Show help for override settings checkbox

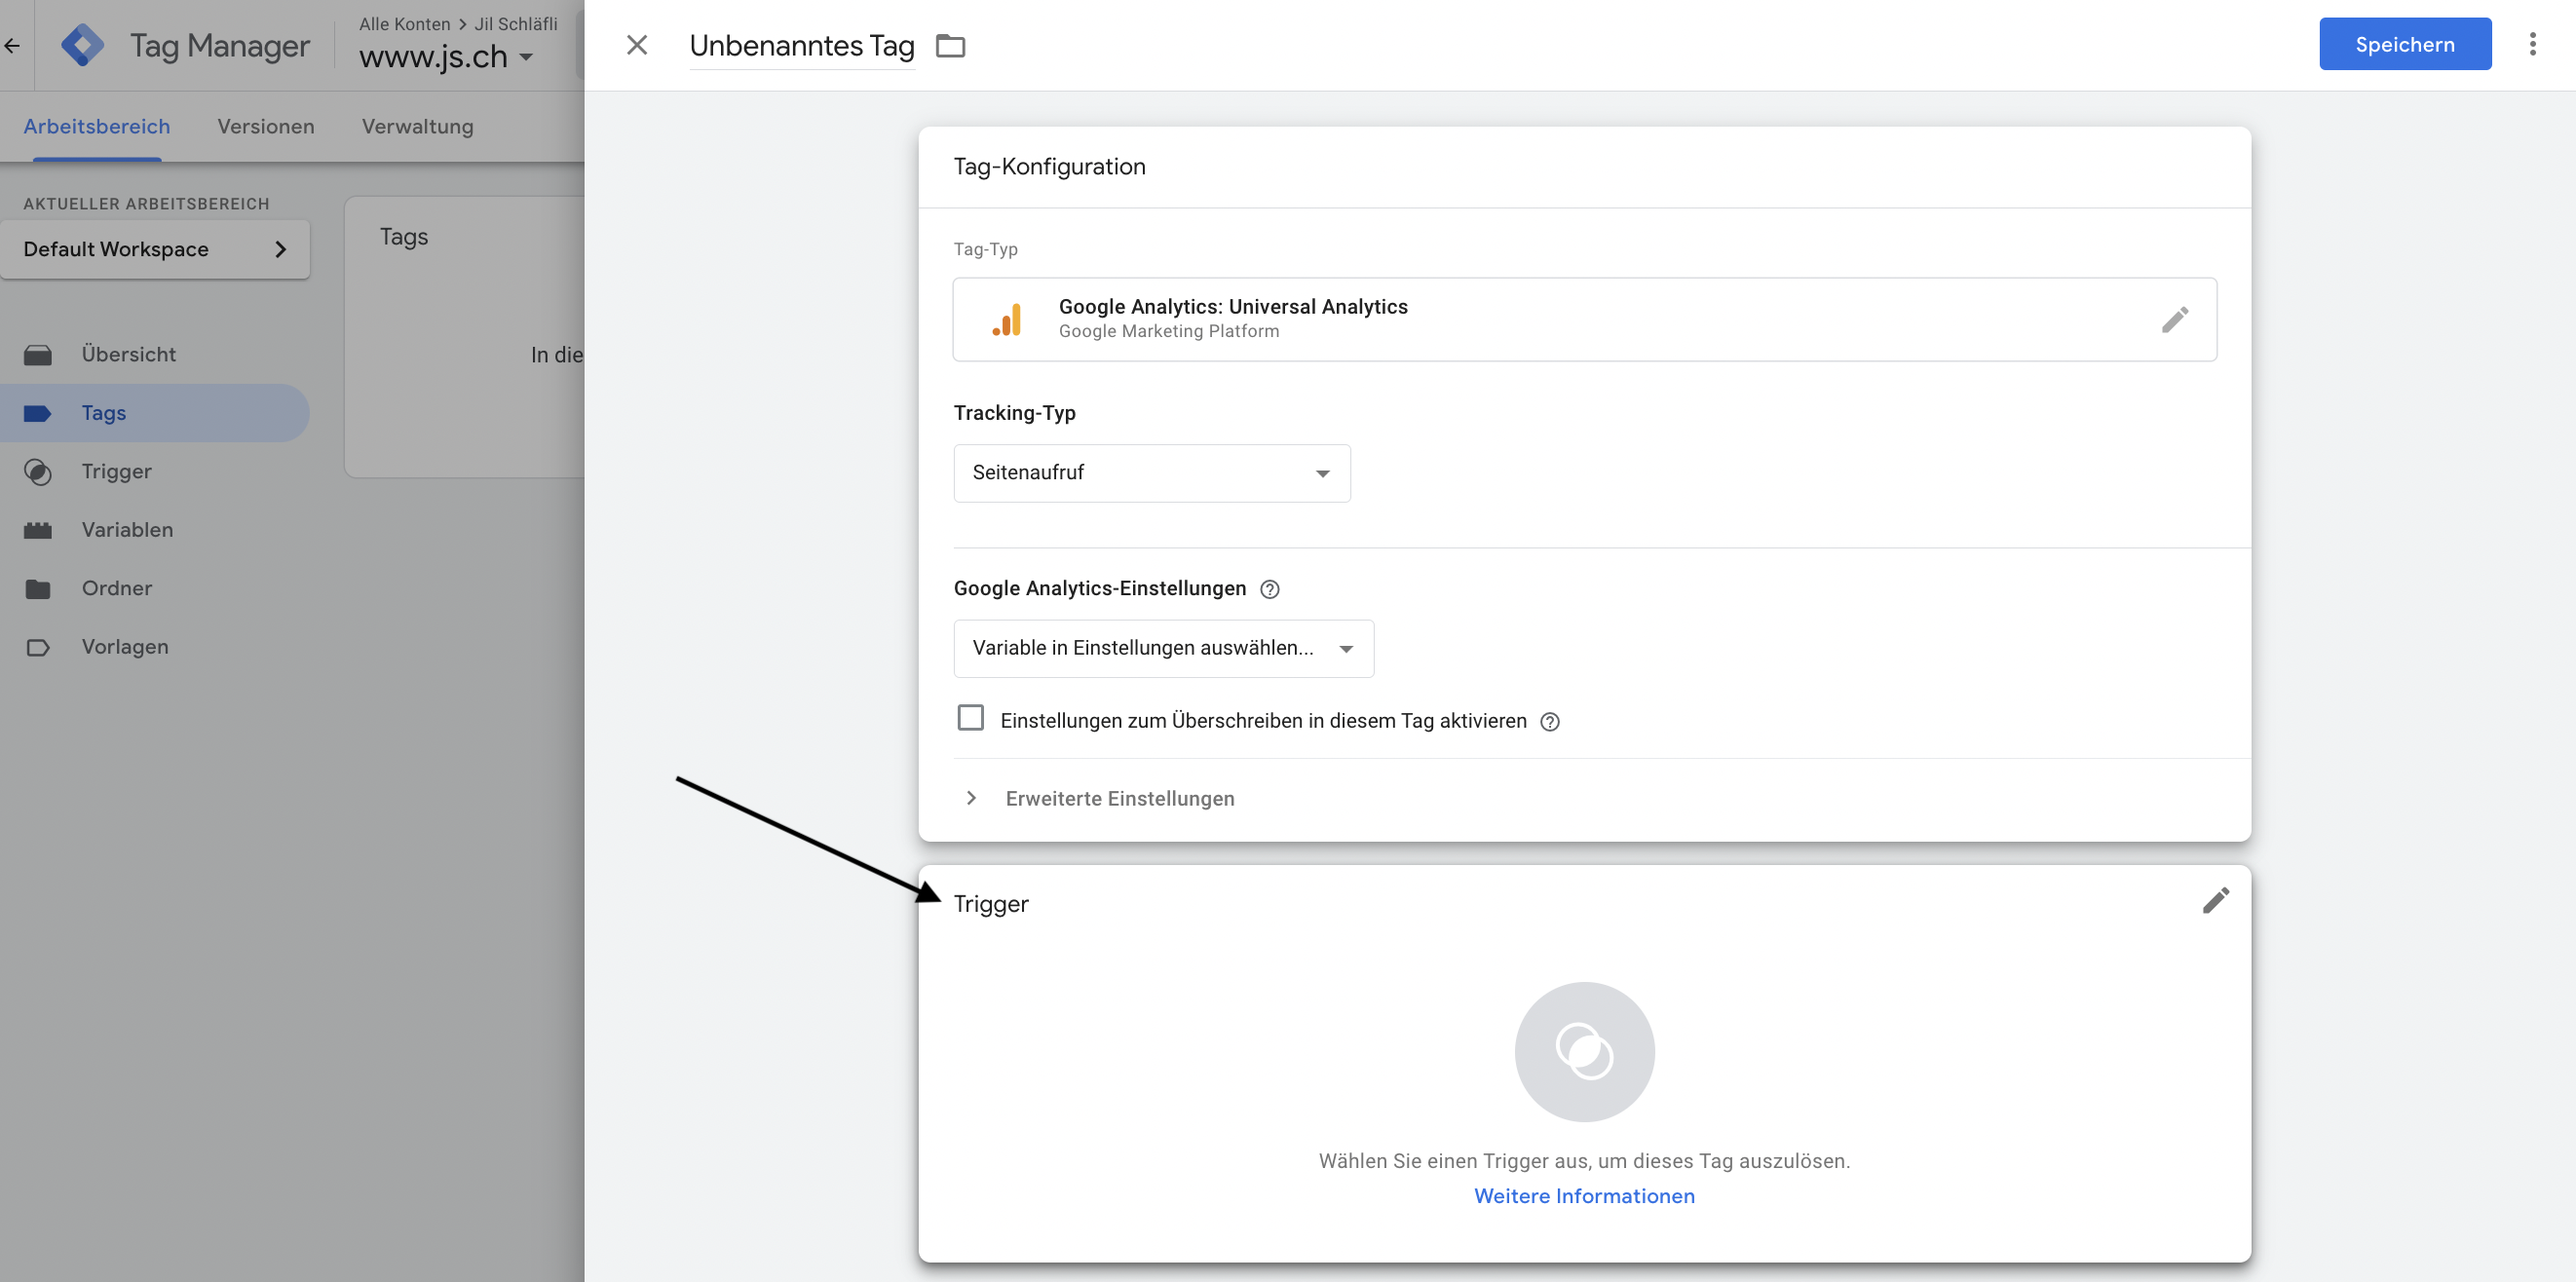1549,722
